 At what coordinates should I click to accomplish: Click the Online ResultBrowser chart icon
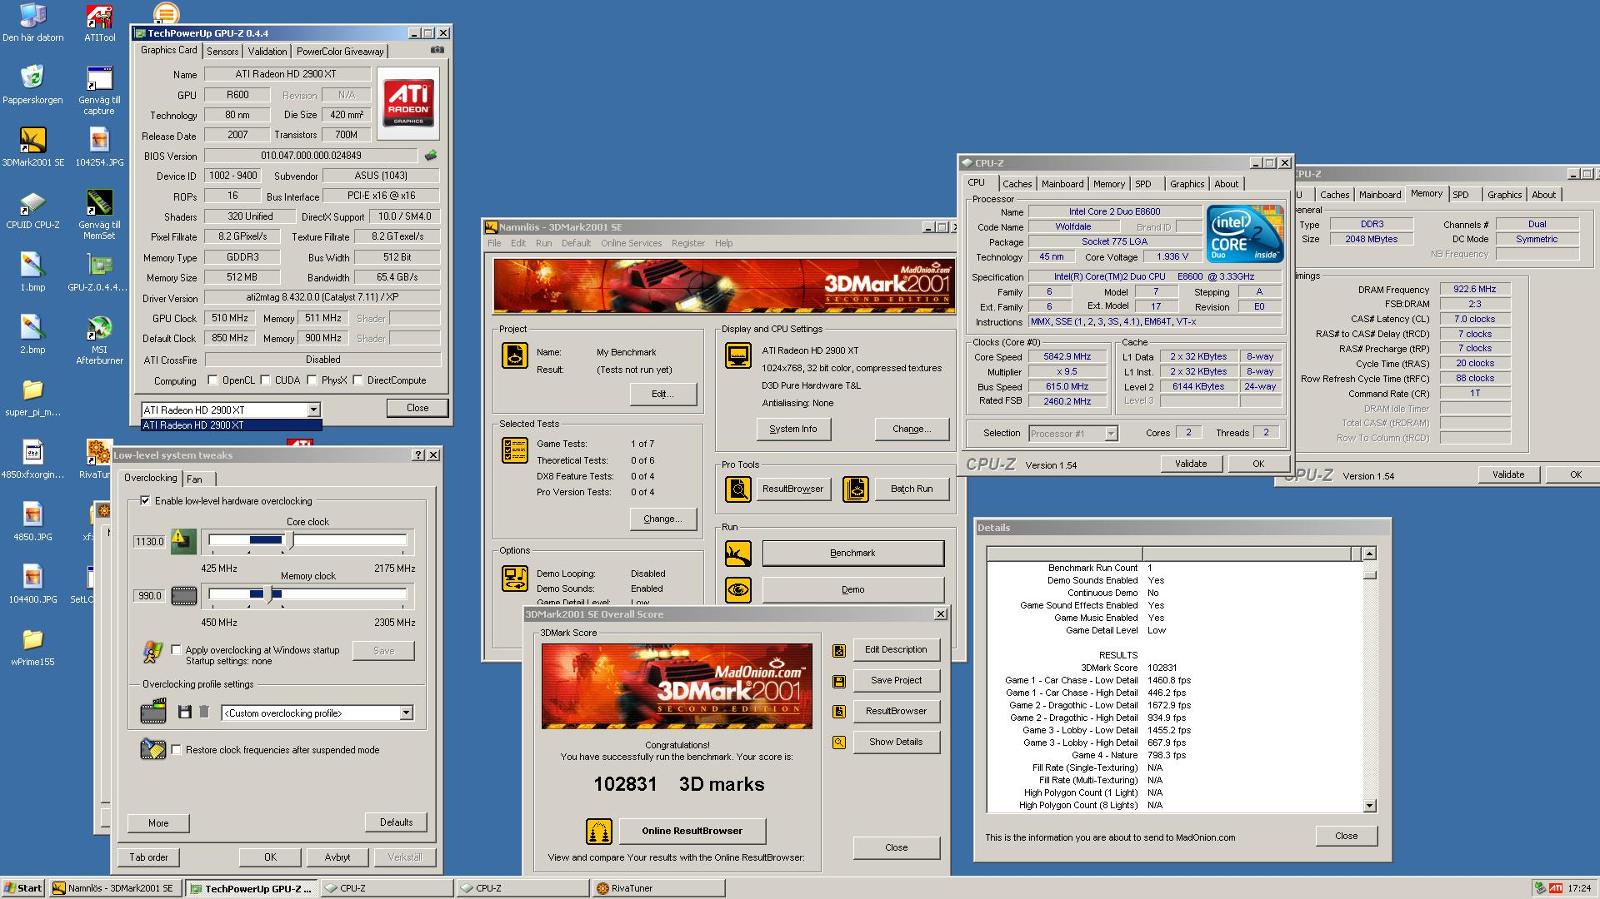598,831
